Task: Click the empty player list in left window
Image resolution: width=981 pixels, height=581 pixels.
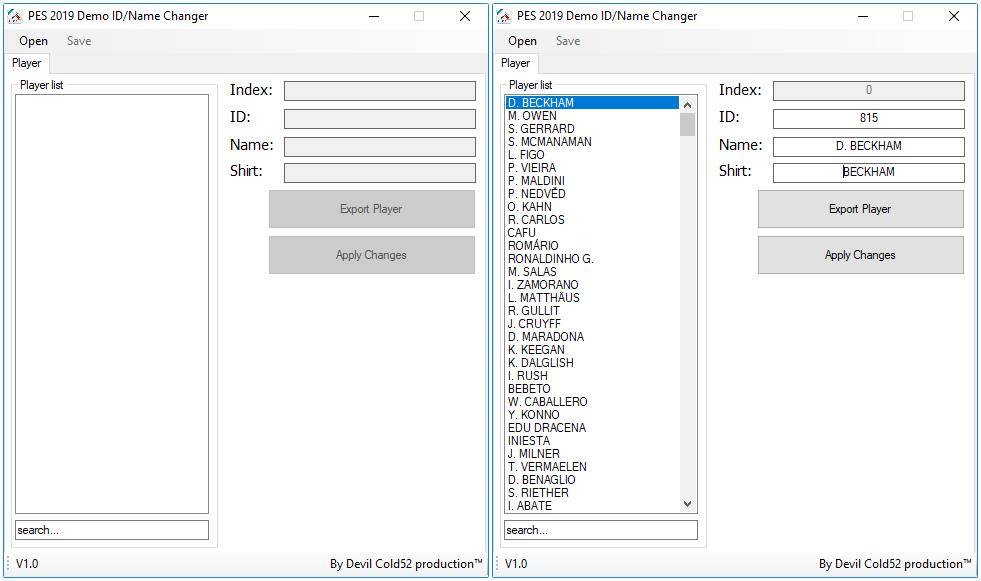Action: (112, 304)
